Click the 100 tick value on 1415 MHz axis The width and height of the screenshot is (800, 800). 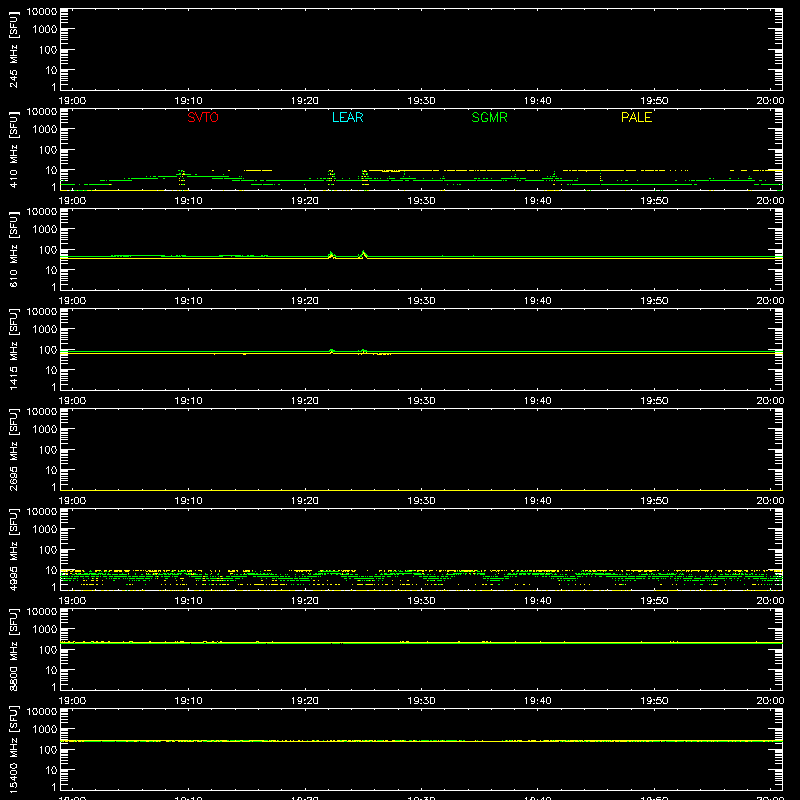48,350
